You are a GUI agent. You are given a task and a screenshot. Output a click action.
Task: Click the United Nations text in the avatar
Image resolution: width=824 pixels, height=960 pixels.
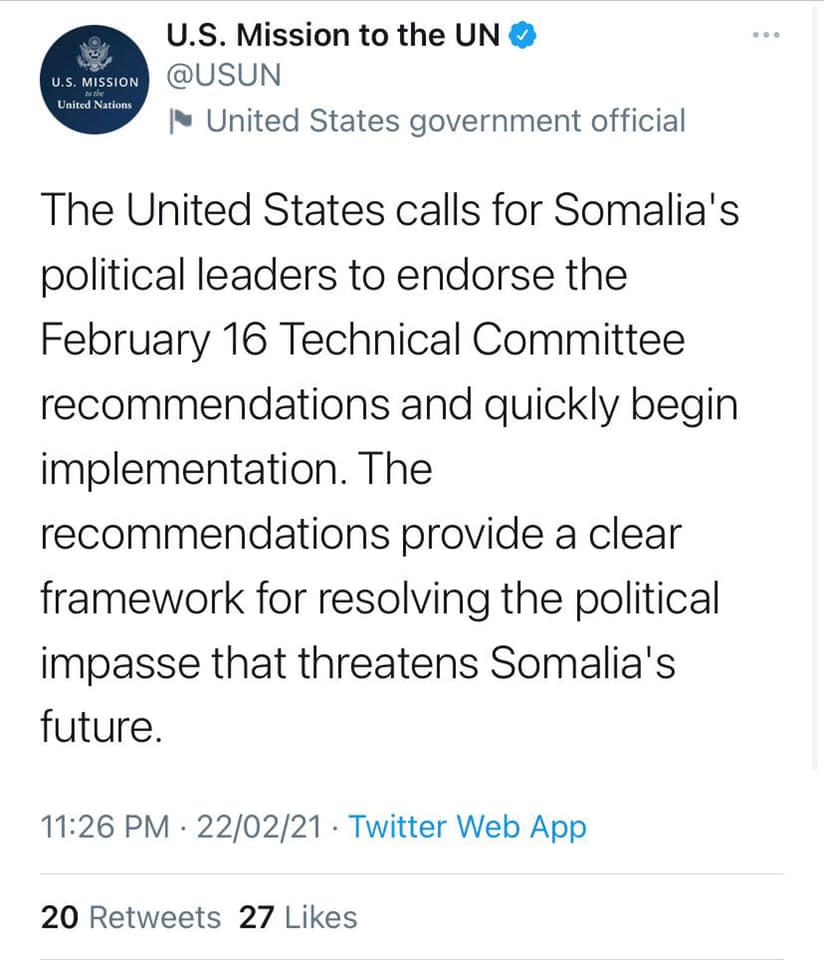(94, 105)
